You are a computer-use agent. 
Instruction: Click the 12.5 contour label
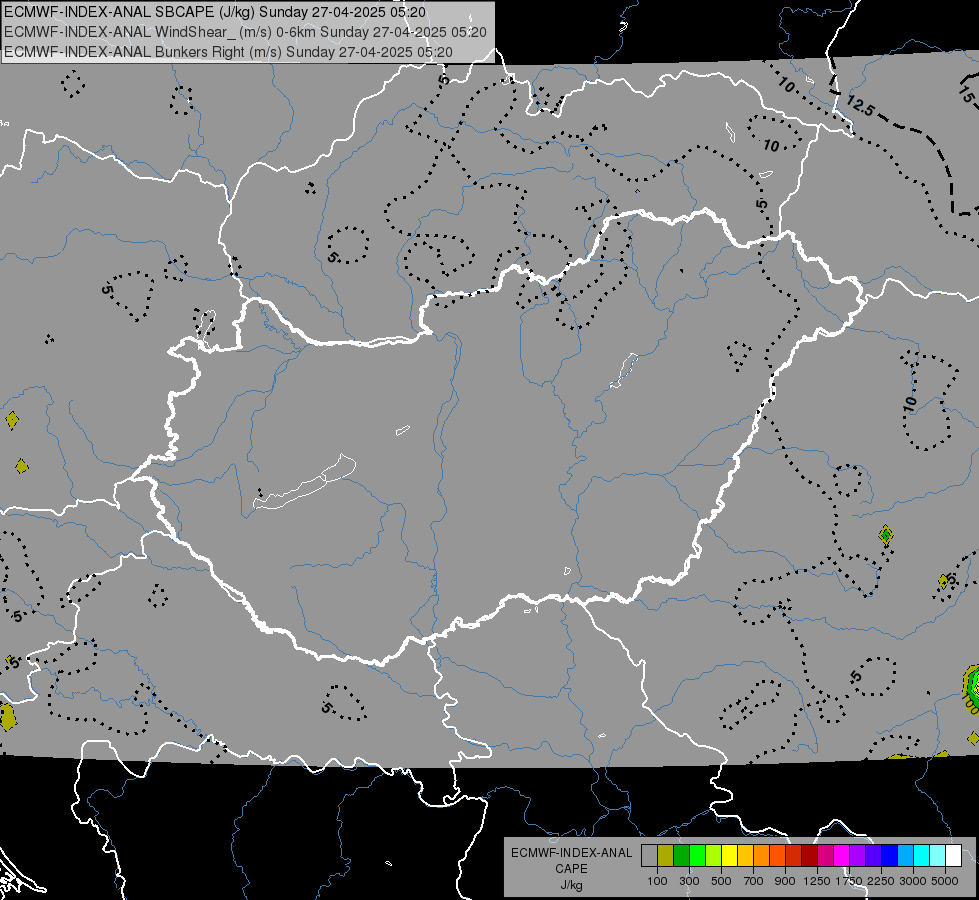860,106
